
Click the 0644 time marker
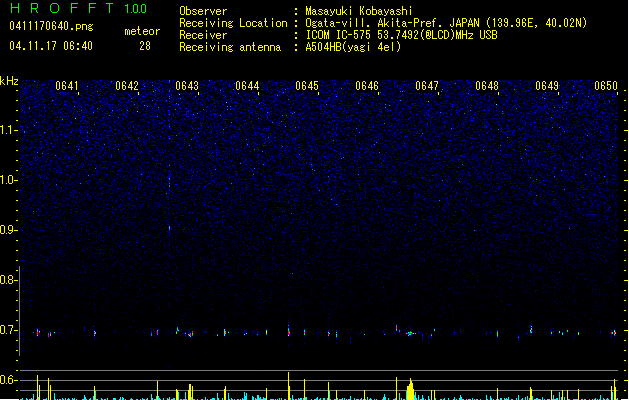(x=247, y=86)
